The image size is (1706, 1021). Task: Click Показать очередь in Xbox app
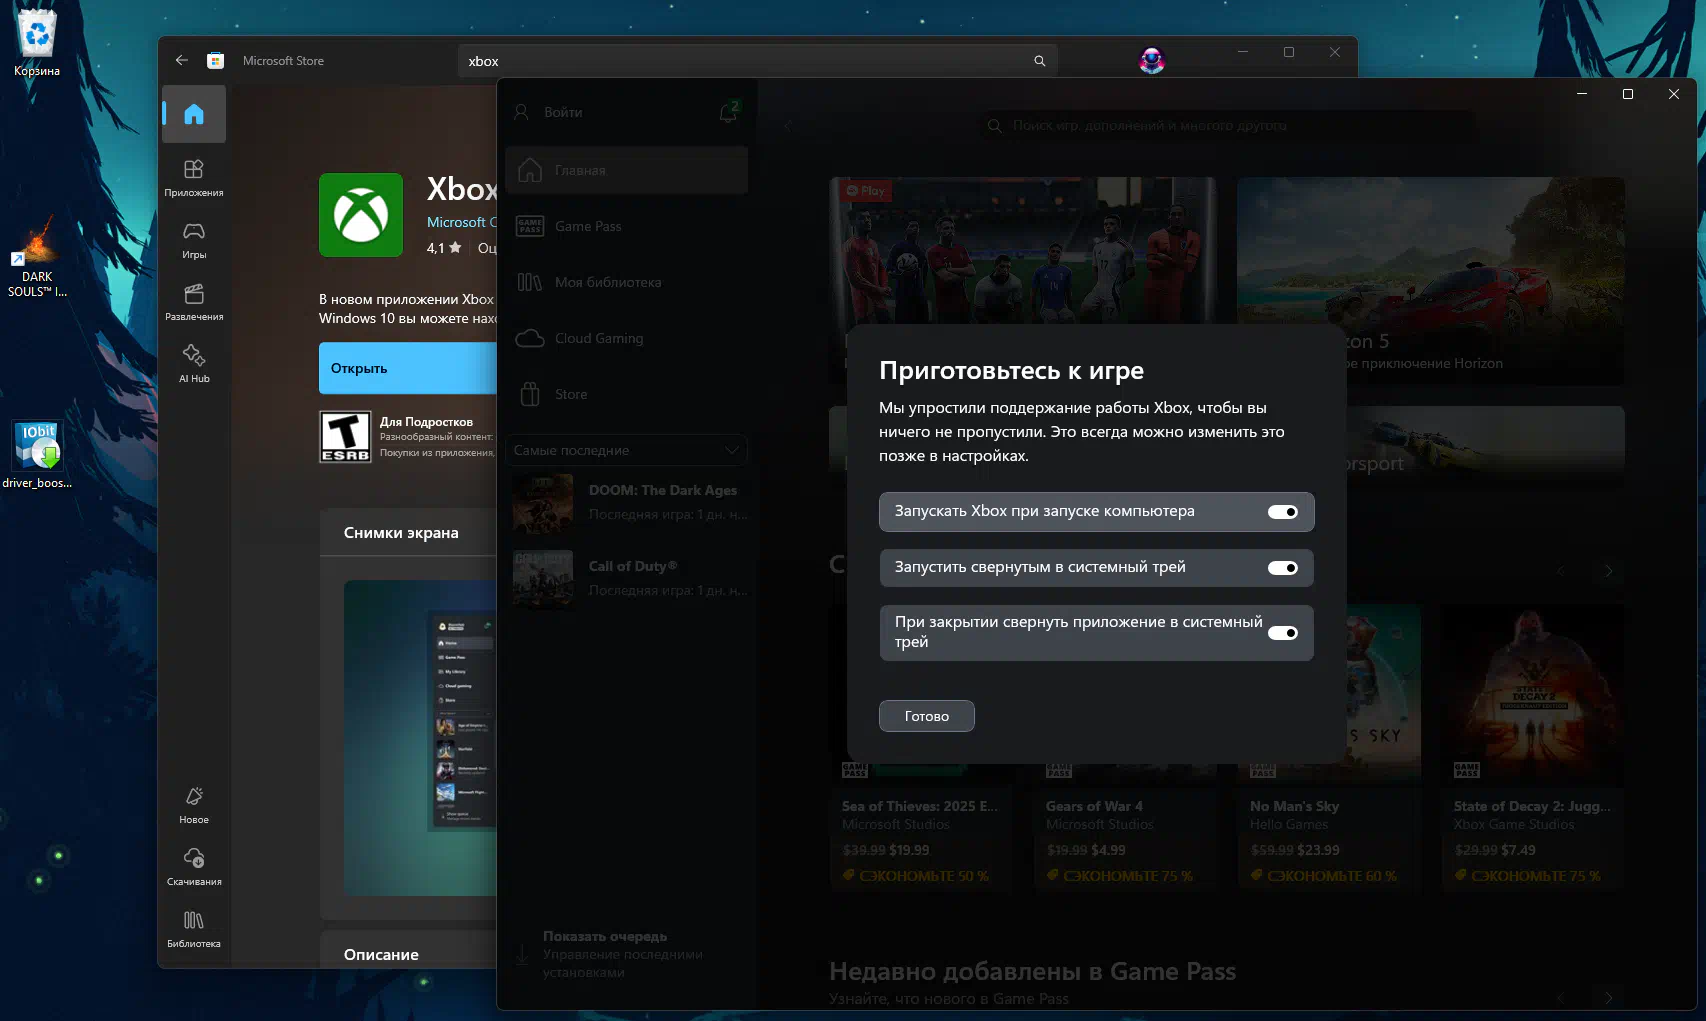click(605, 936)
